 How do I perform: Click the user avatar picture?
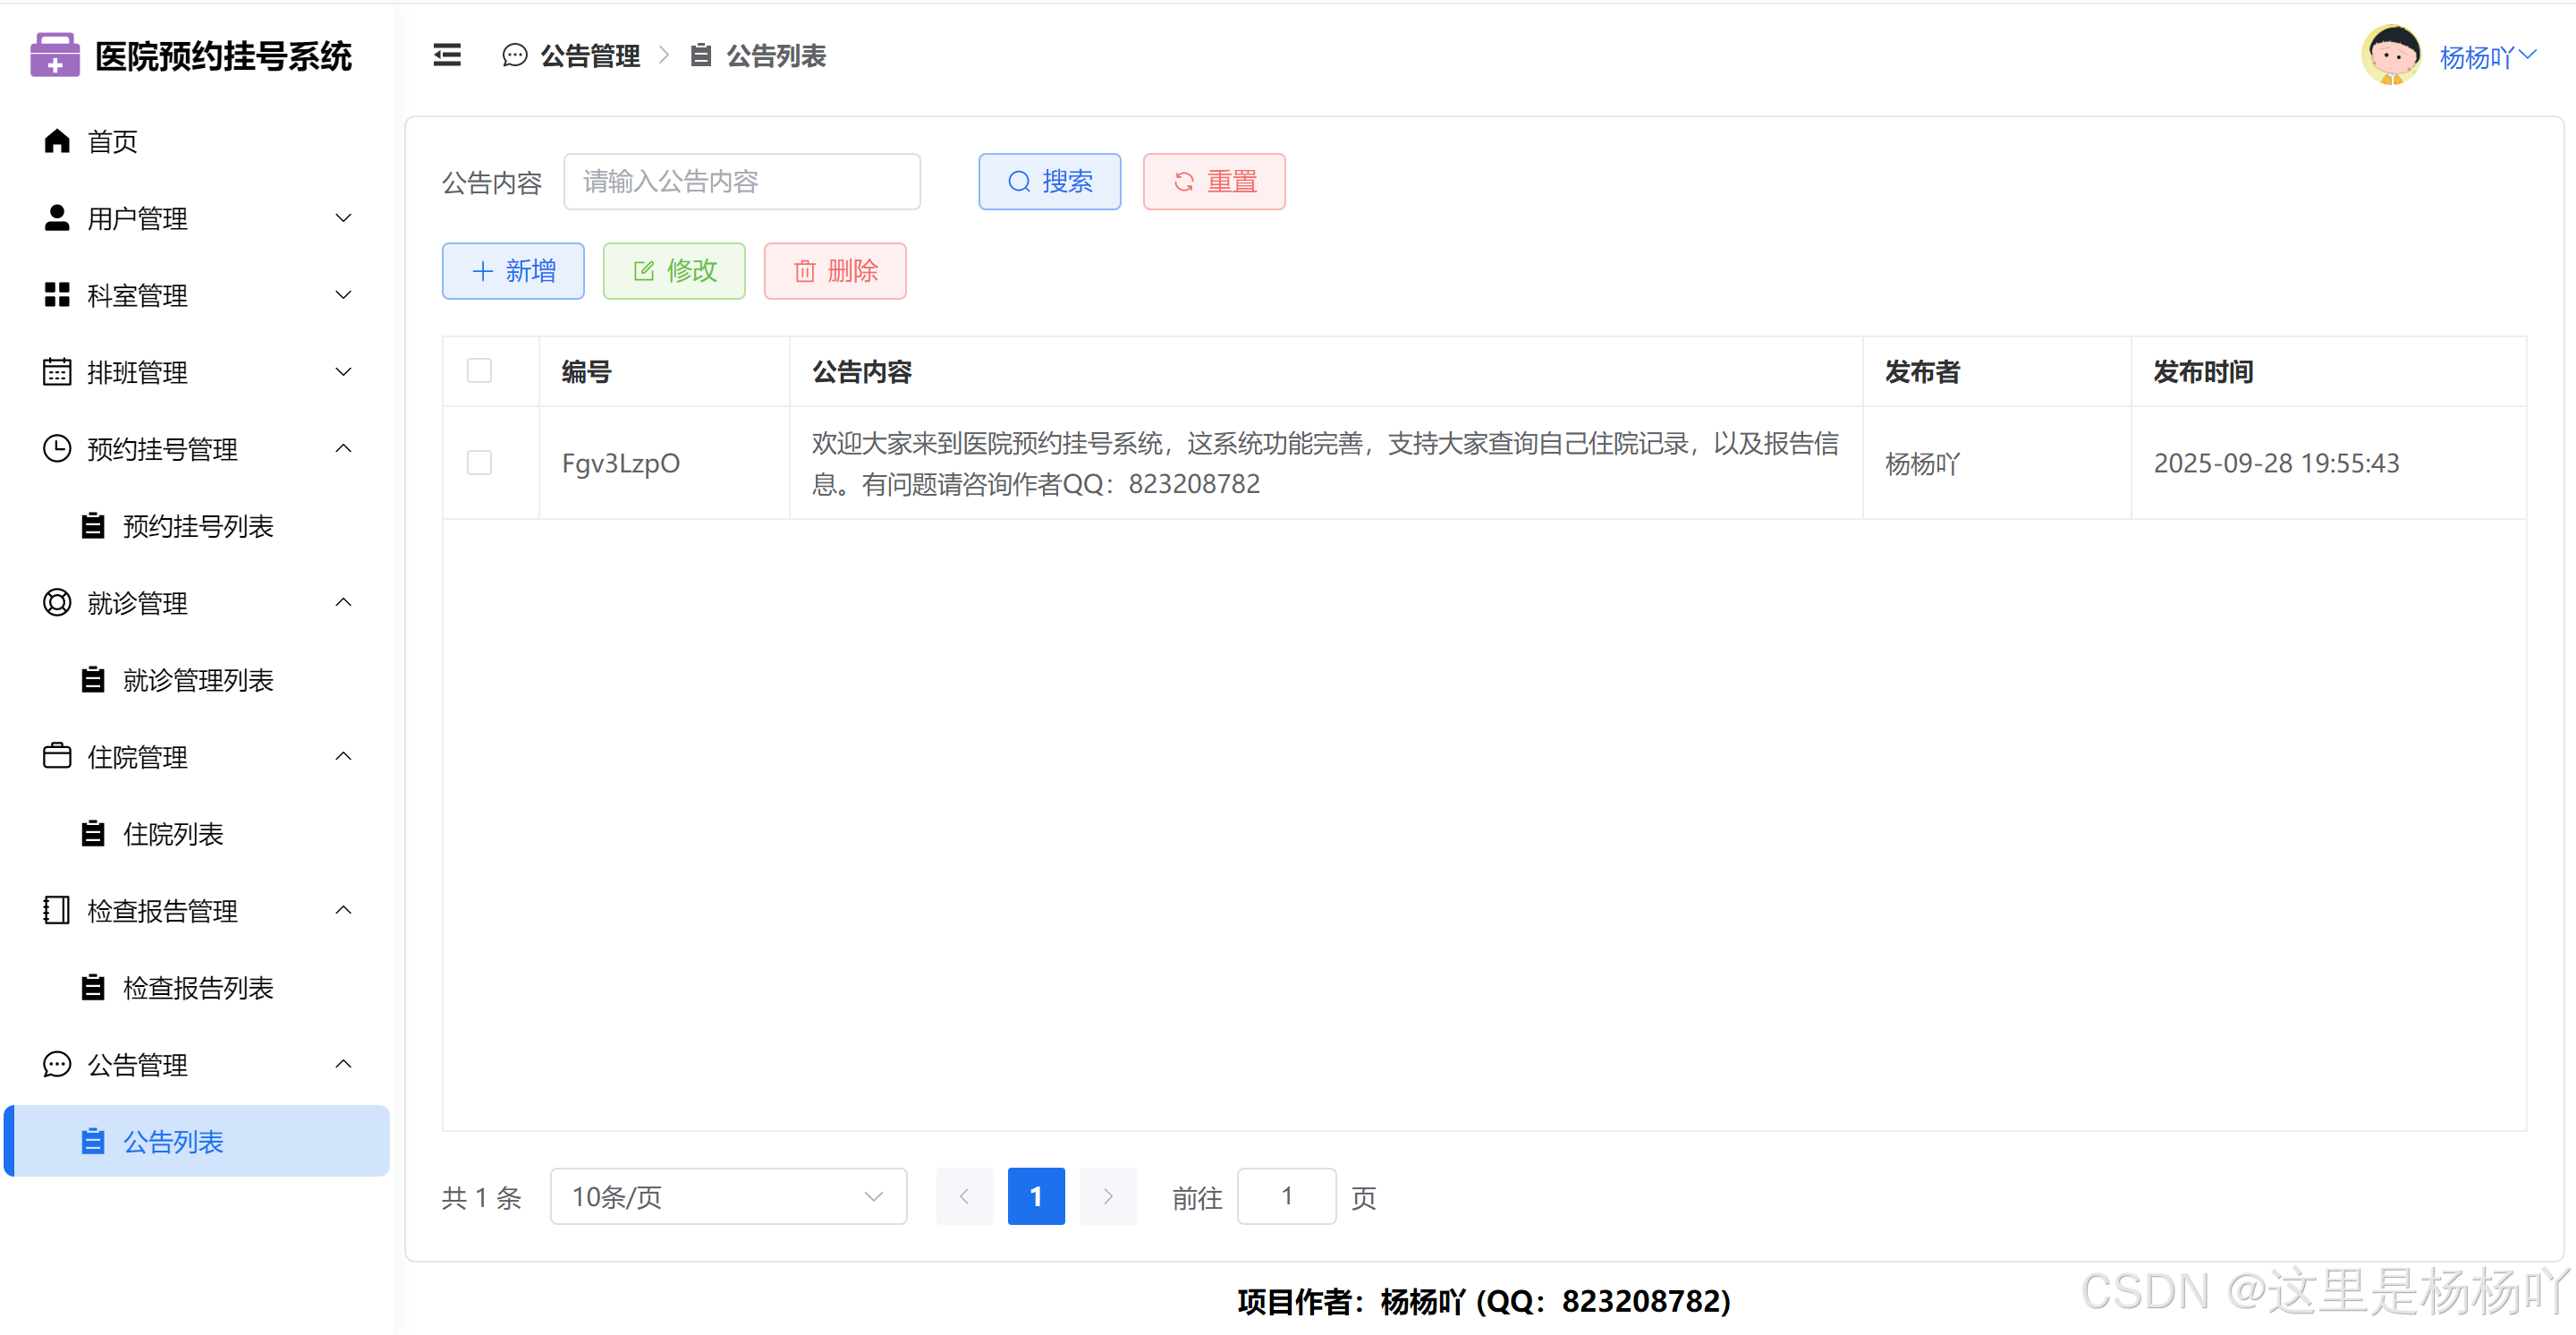click(x=2390, y=56)
